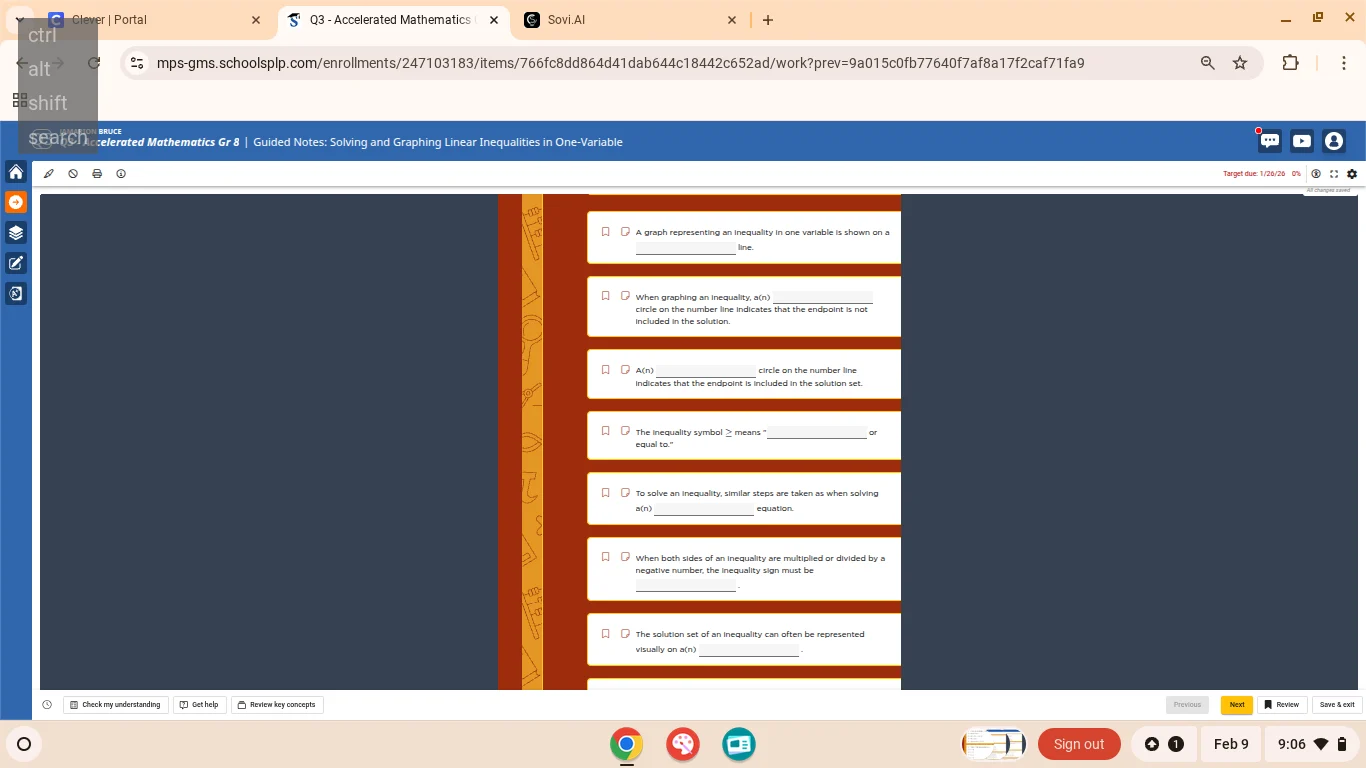Toggle bookmark on the 'A graph representing' question
The image size is (1366, 768).
tap(605, 232)
